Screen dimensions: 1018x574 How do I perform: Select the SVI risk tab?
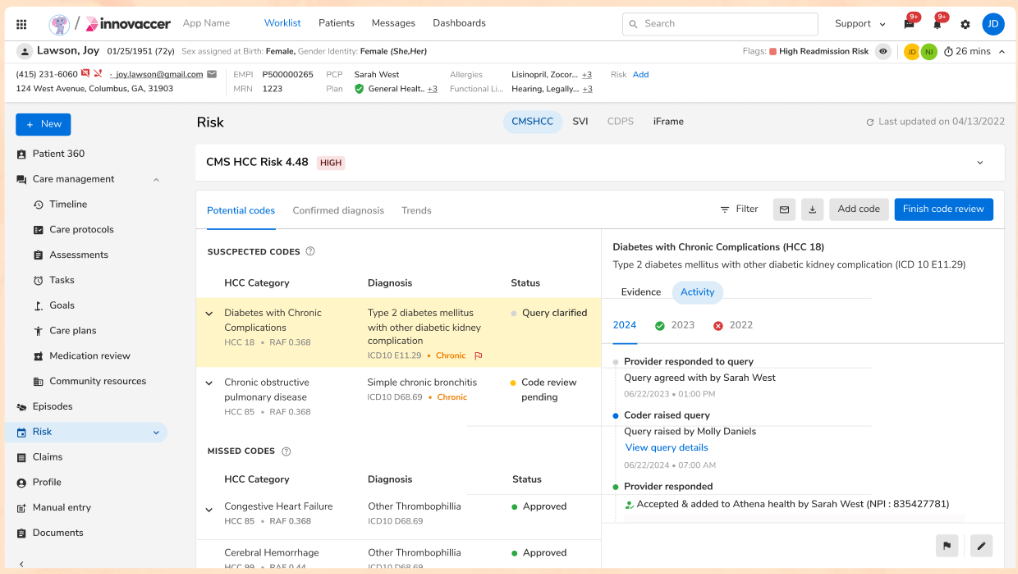[x=580, y=122]
